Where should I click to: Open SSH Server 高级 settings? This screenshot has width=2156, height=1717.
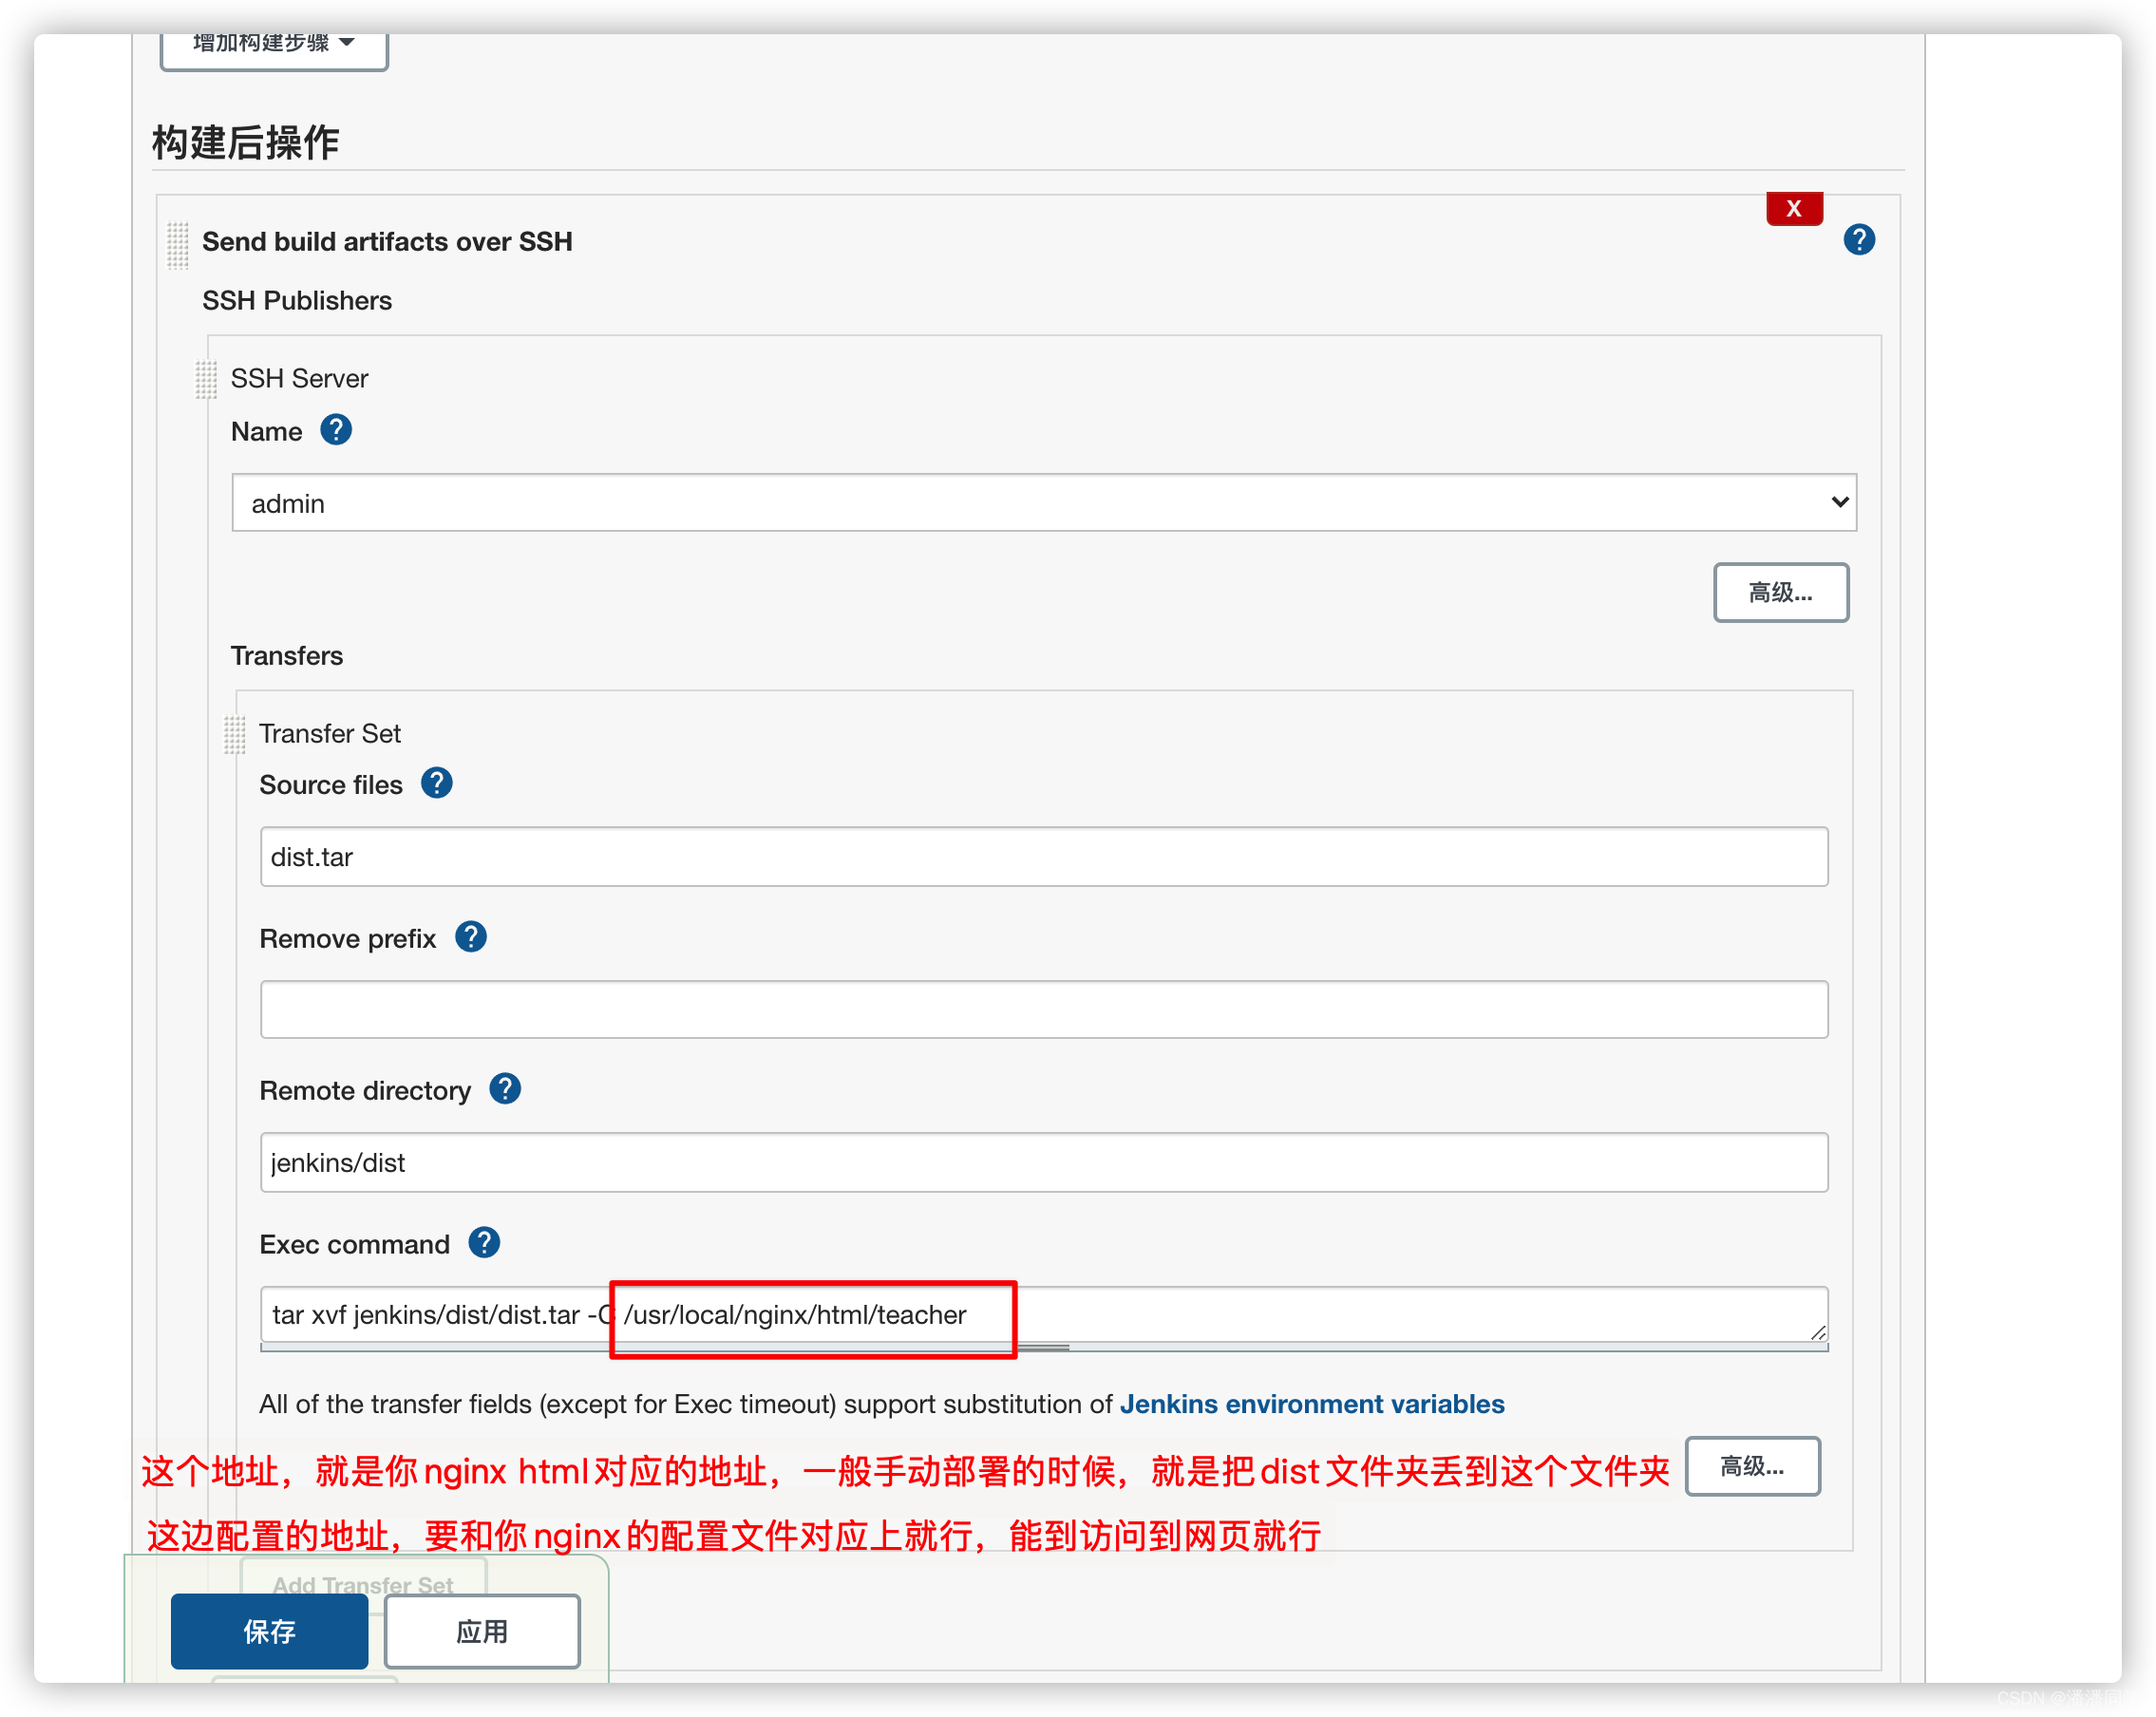1781,593
